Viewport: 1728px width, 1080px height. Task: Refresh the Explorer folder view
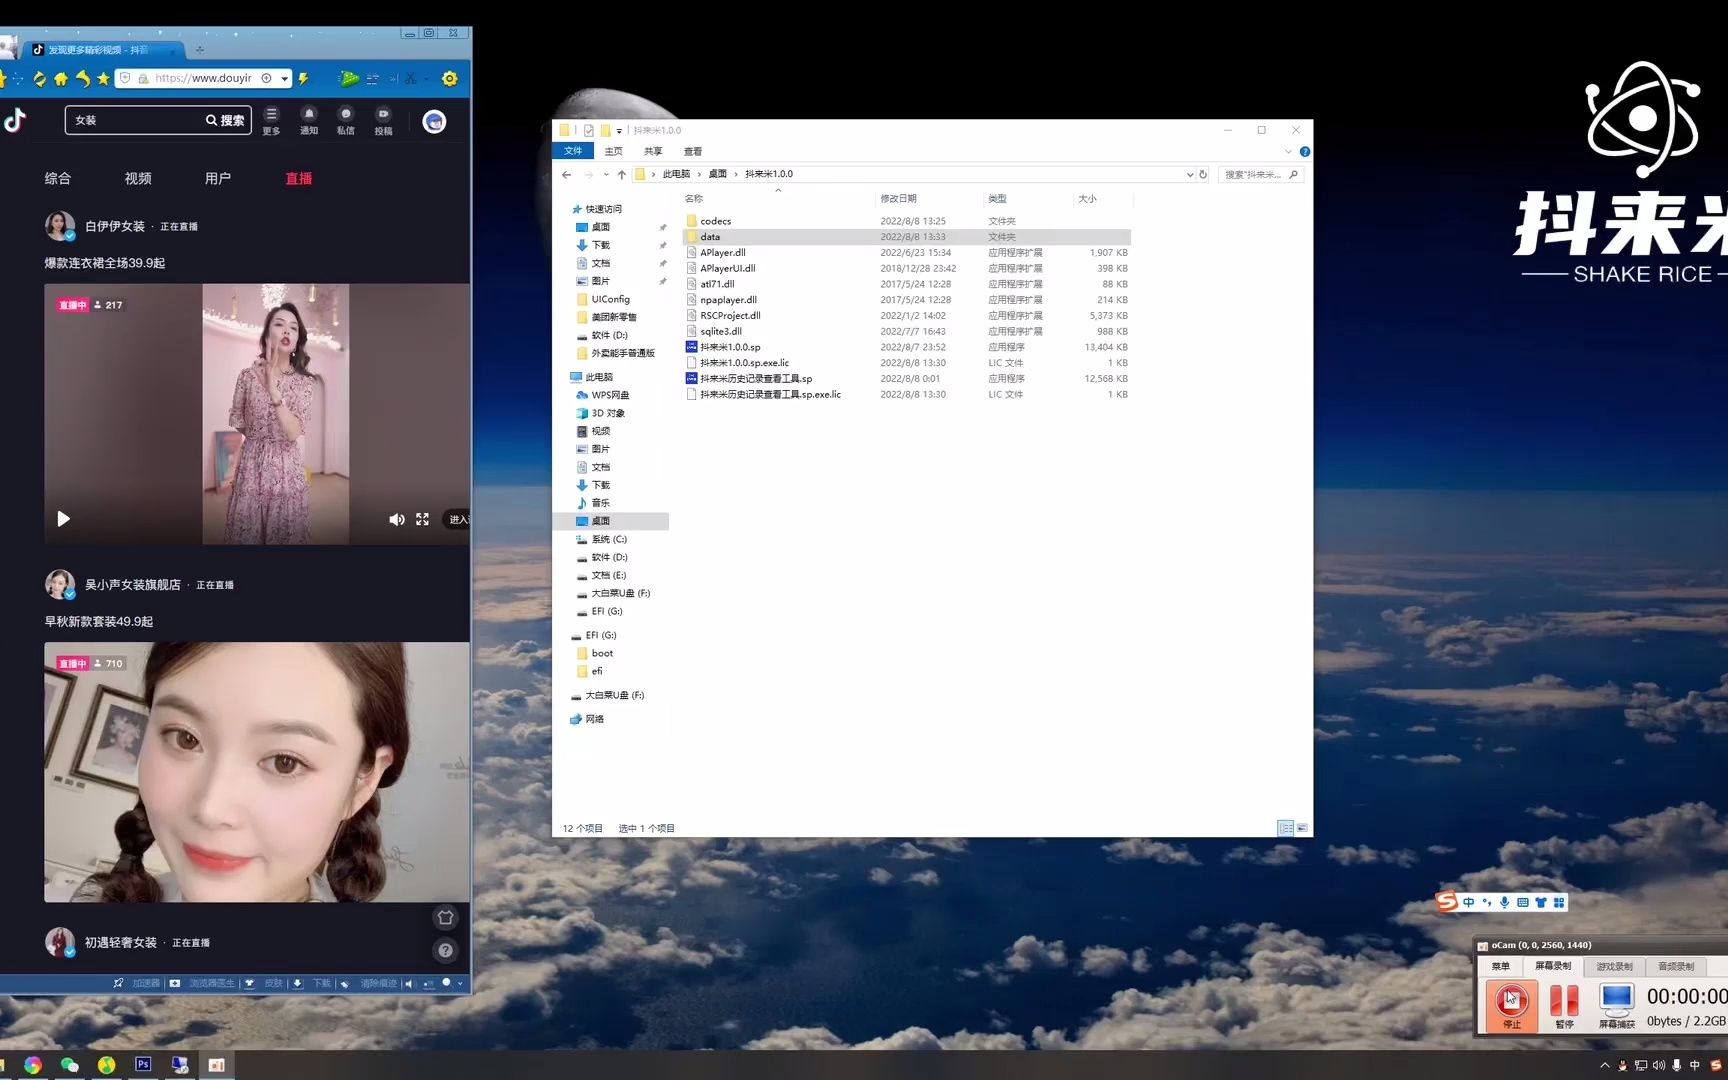[1203, 174]
